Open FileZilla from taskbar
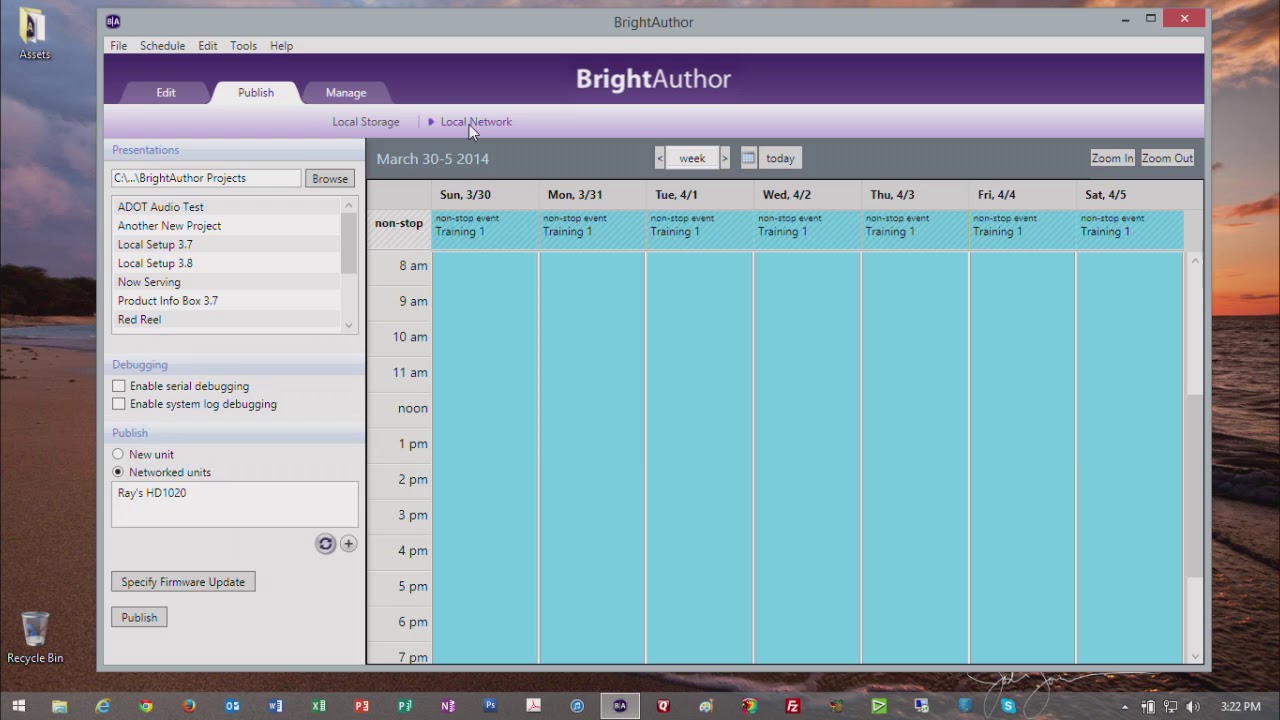The width and height of the screenshot is (1280, 720). pos(792,706)
